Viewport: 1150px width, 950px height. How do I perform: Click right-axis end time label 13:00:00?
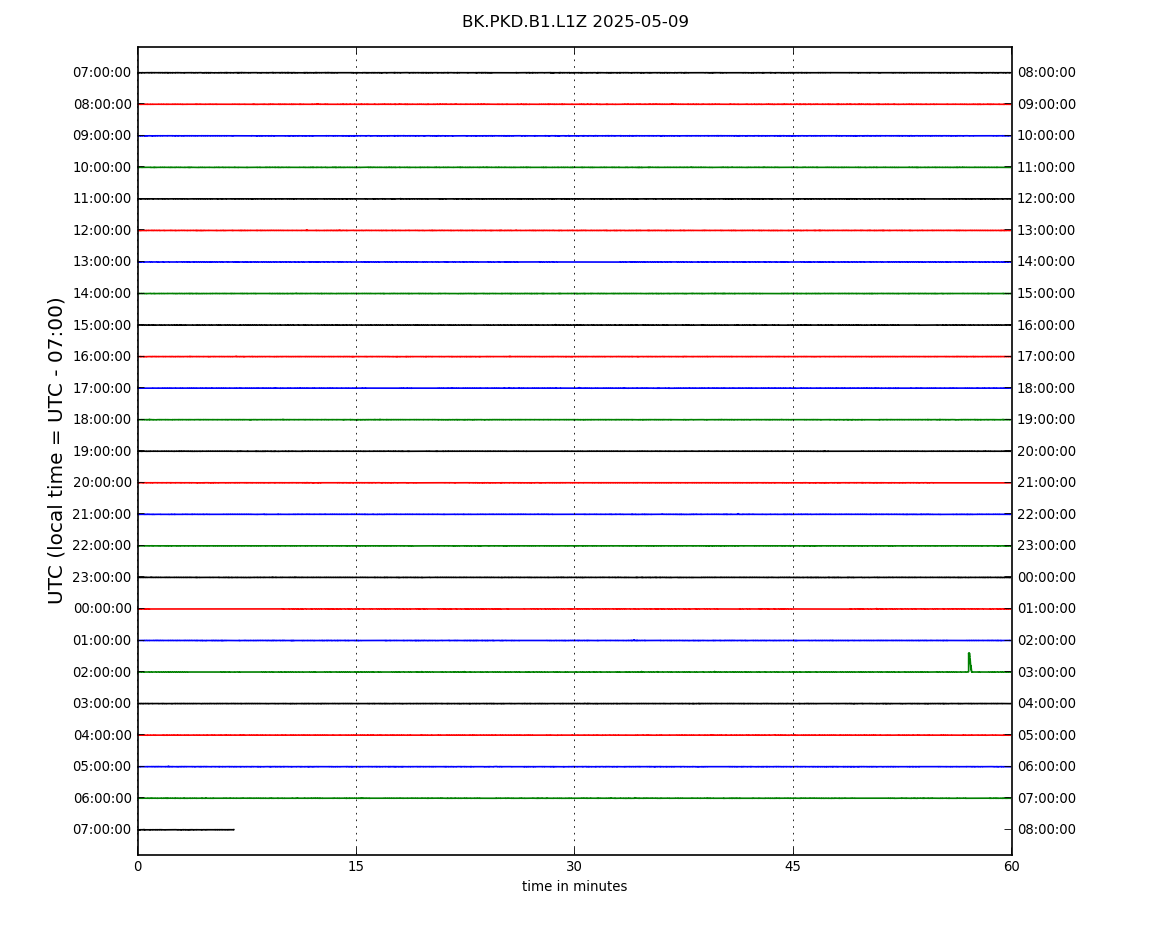(x=1047, y=230)
